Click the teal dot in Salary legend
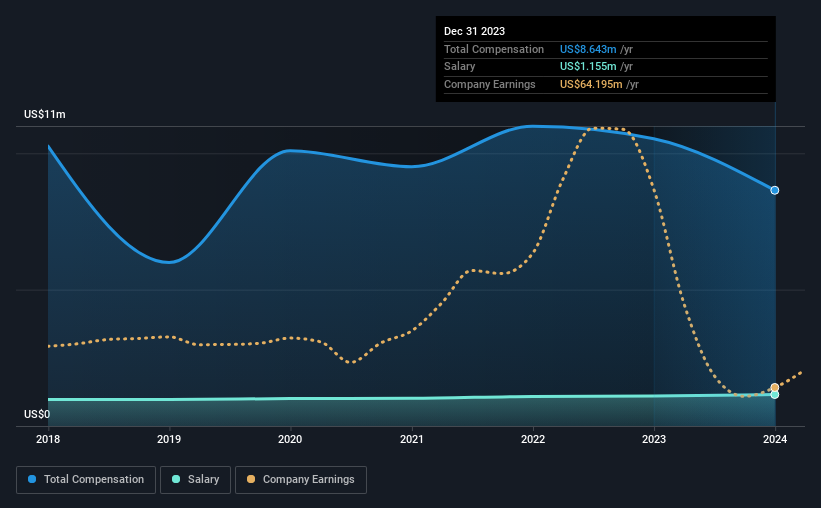This screenshot has height=508, width=821. click(x=176, y=479)
